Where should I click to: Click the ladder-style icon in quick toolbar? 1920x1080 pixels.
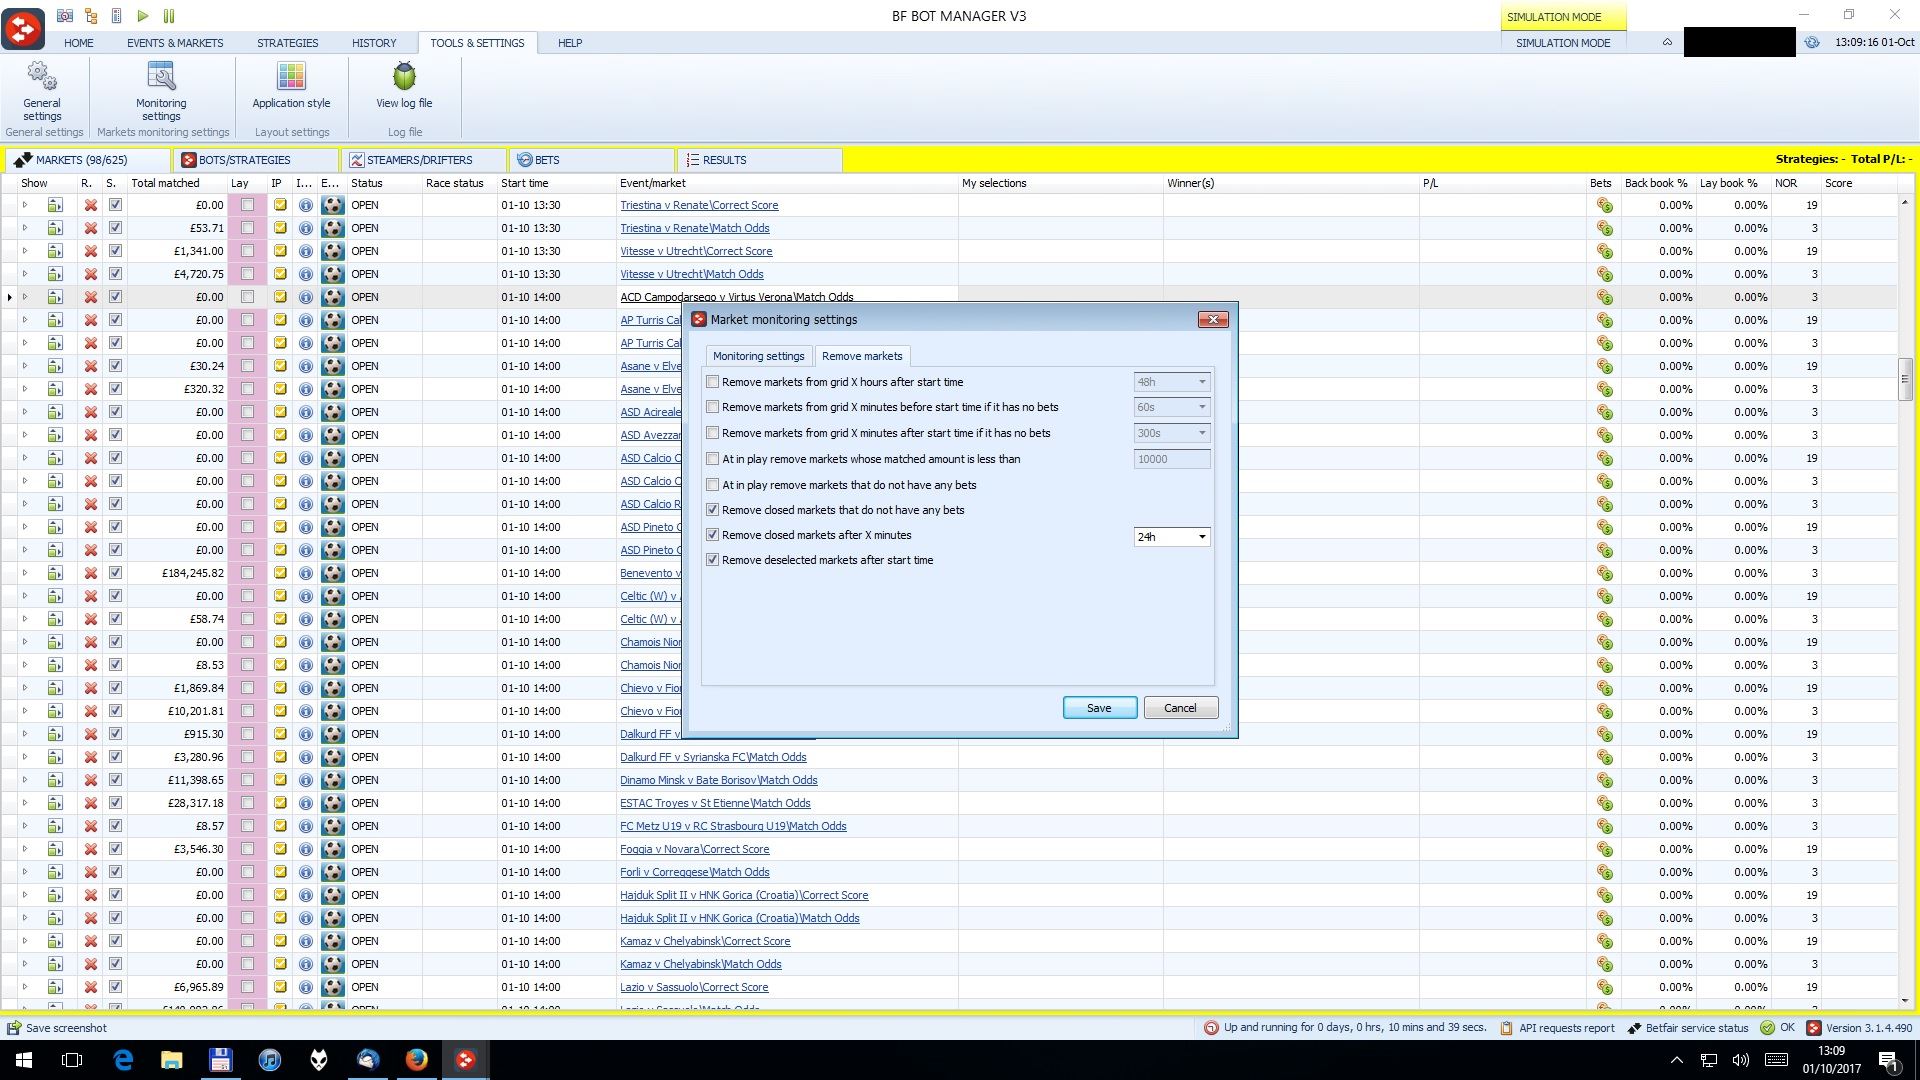click(x=117, y=15)
